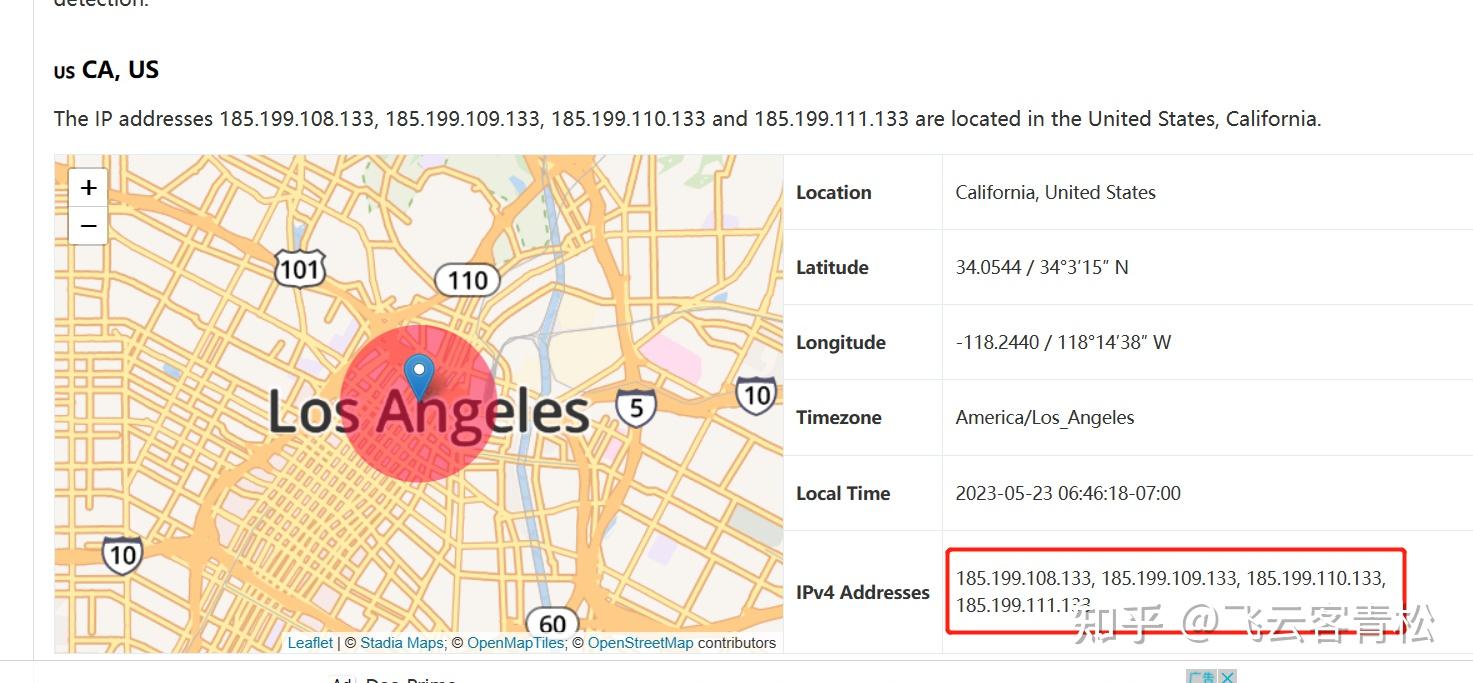Open the Stadia Maps link
The height and width of the screenshot is (683, 1473).
(x=401, y=643)
